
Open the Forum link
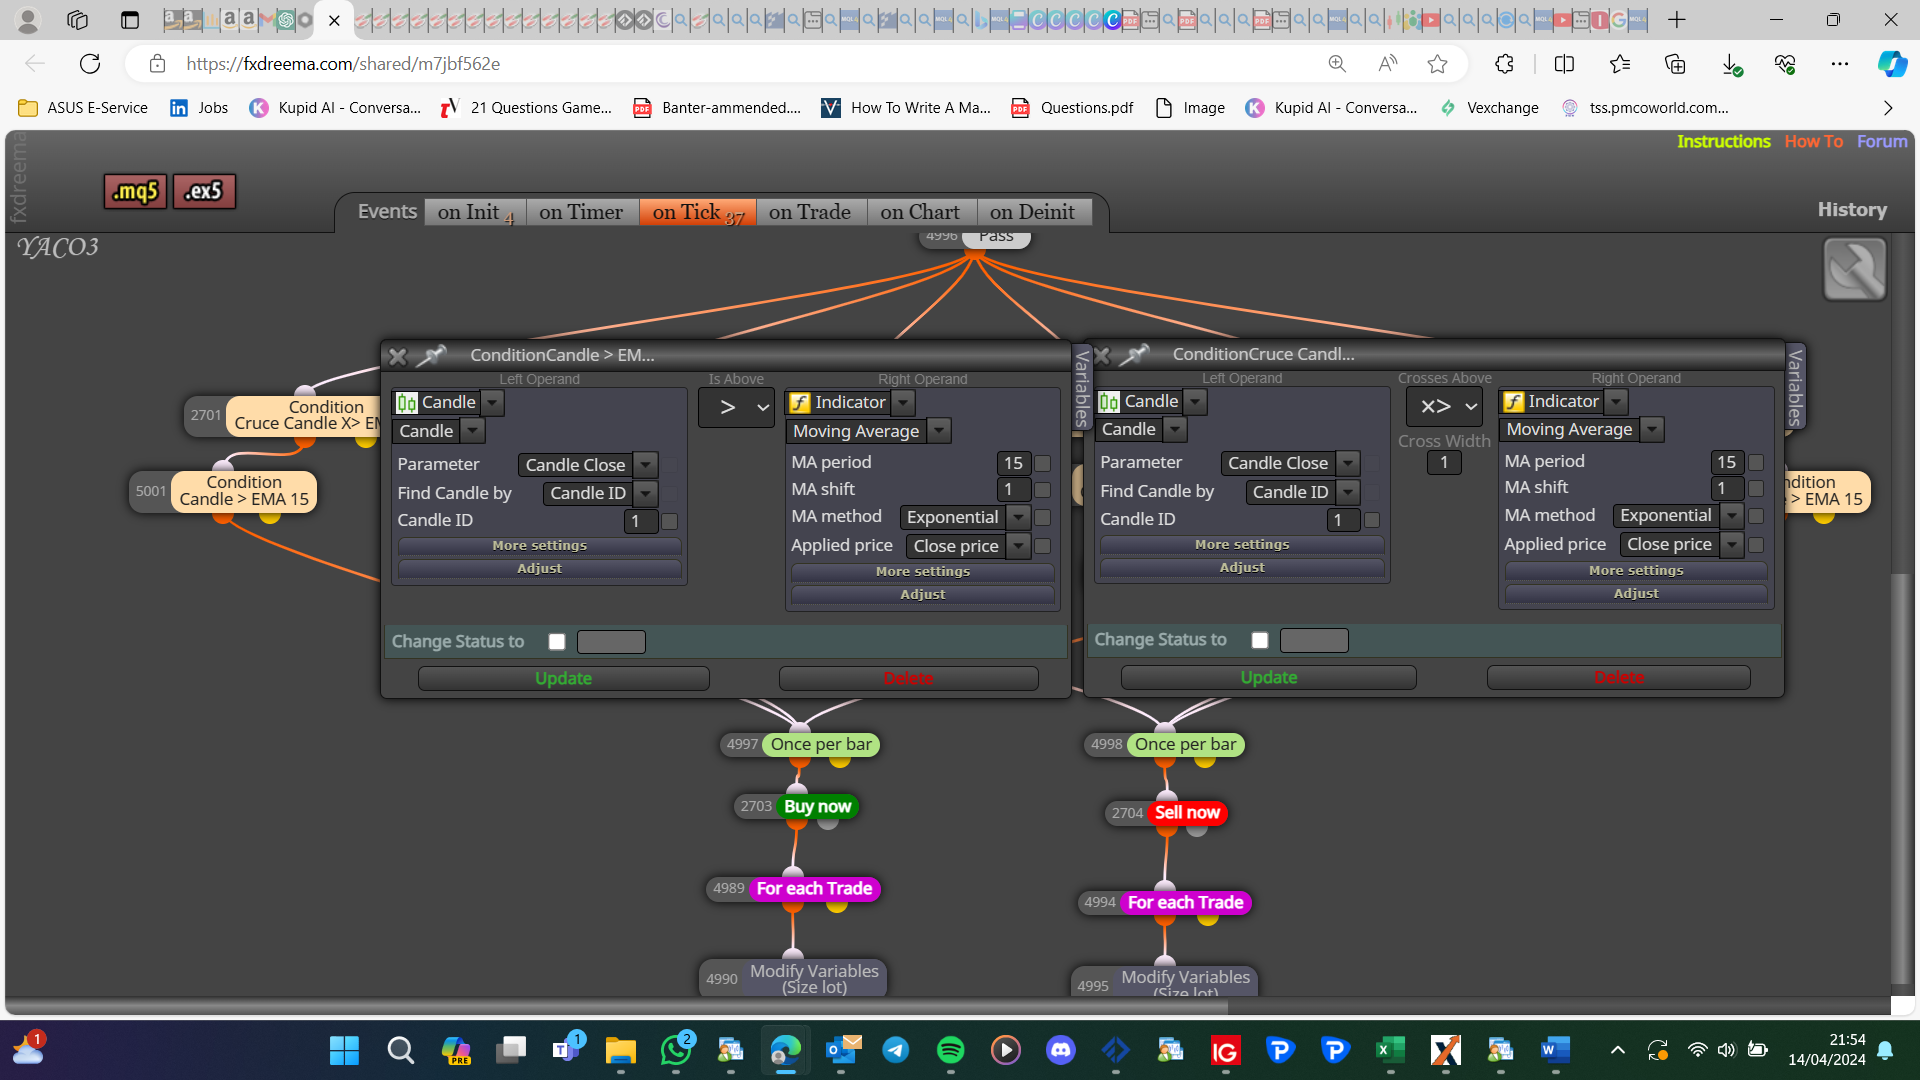pyautogui.click(x=1882, y=141)
